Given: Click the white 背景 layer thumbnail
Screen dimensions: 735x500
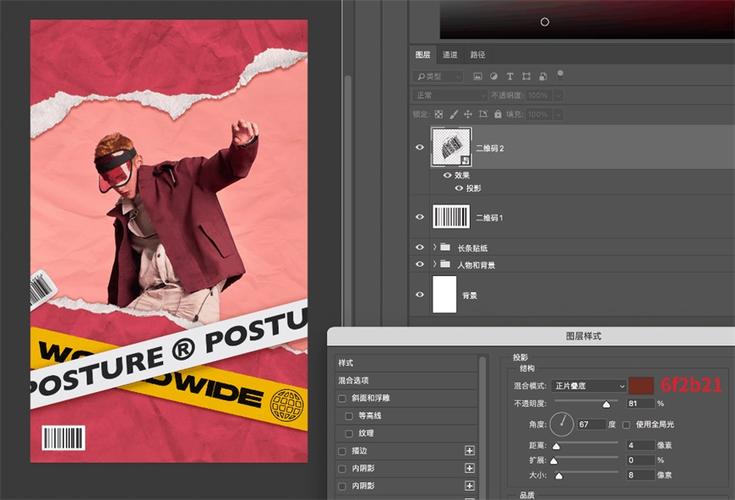Looking at the screenshot, I should [444, 294].
